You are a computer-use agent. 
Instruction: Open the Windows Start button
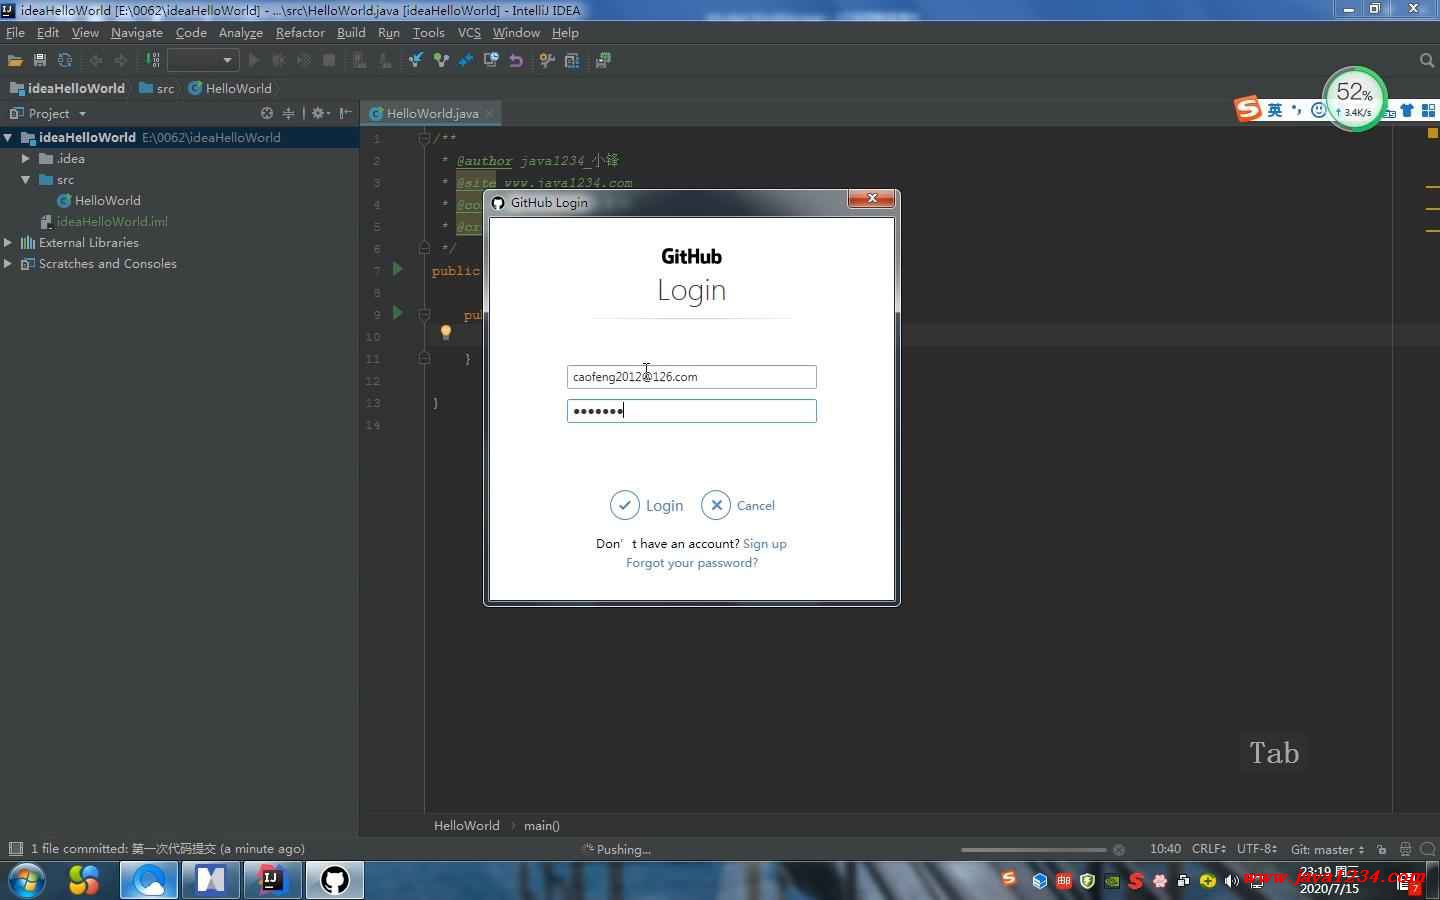[27, 880]
